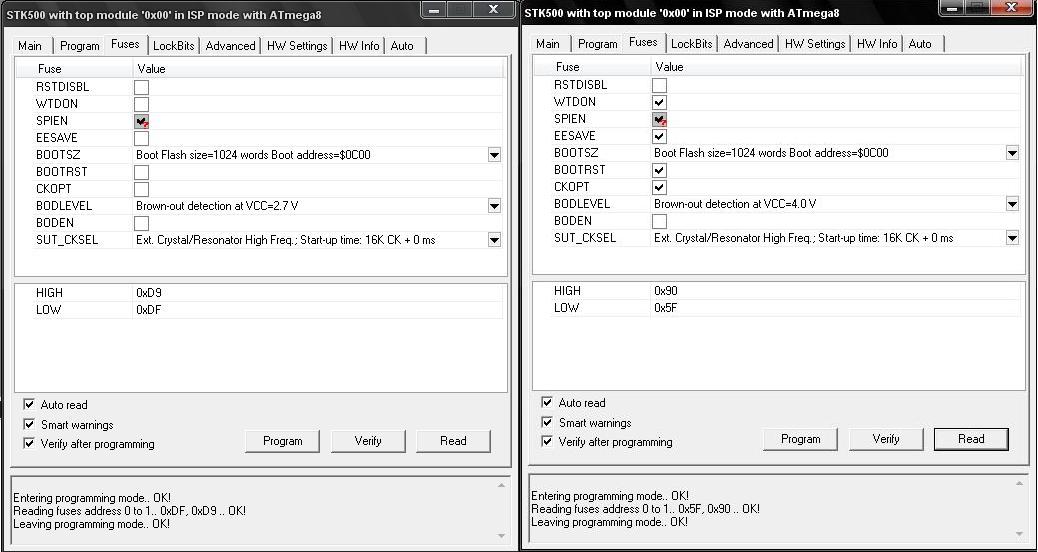The width and height of the screenshot is (1038, 552).
Task: Open BOOTSZ dropdown arrow in left window
Action: (x=494, y=155)
